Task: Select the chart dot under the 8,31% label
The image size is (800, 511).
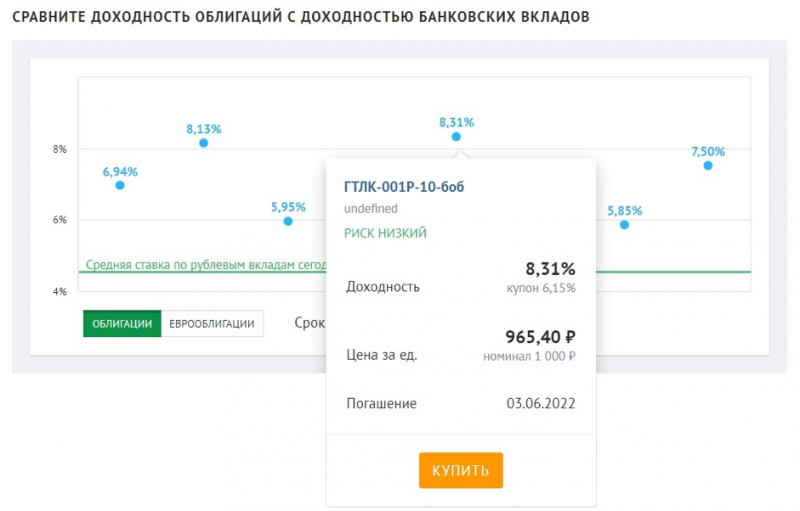Action: [x=456, y=136]
